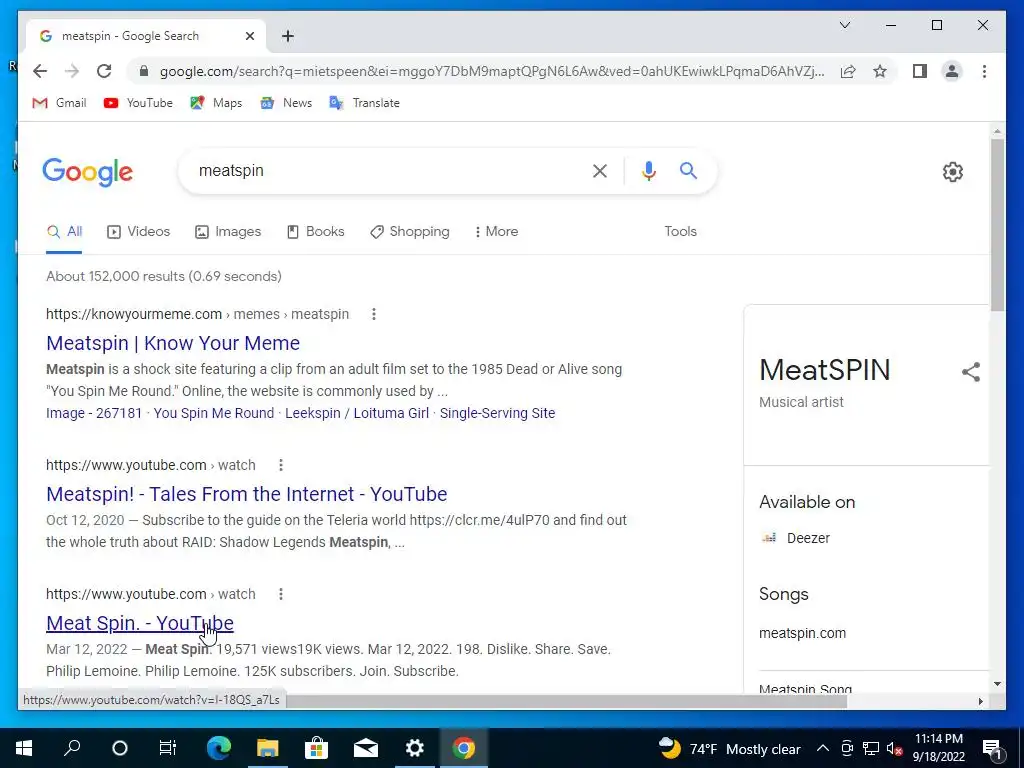View site information padlock icon
Viewport: 1024px width, 768px height.
click(x=144, y=71)
